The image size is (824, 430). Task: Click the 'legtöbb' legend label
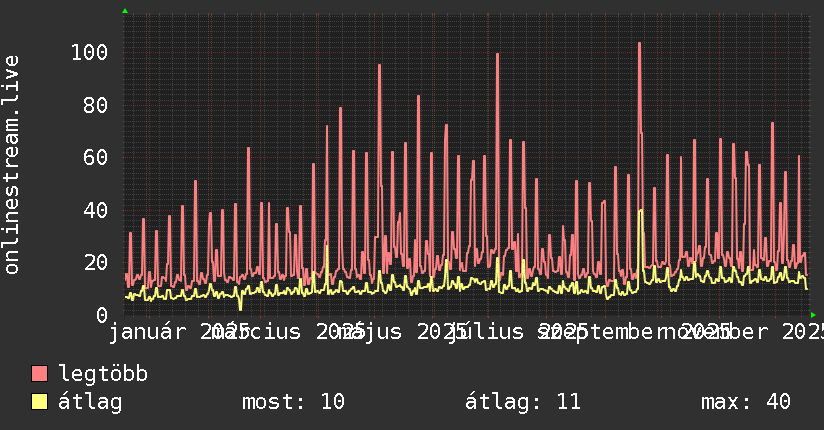[103, 374]
